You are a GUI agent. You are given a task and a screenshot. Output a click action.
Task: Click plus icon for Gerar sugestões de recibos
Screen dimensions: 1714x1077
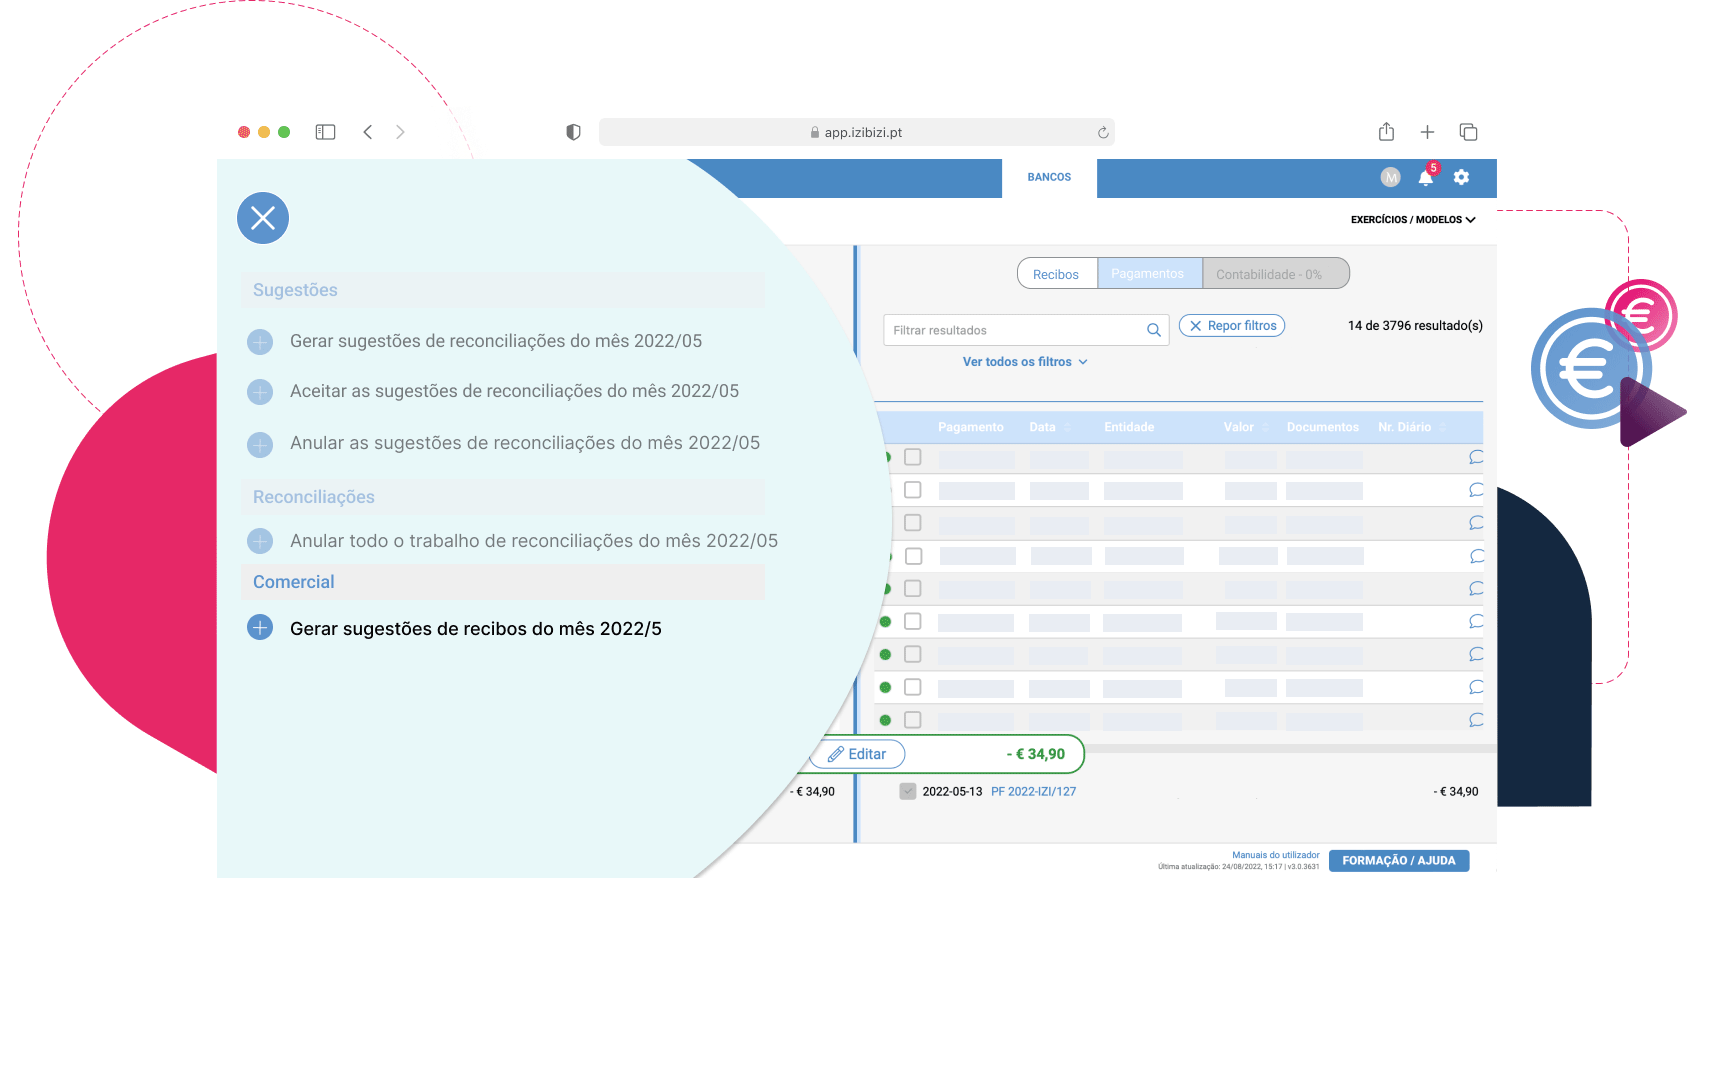tap(260, 628)
